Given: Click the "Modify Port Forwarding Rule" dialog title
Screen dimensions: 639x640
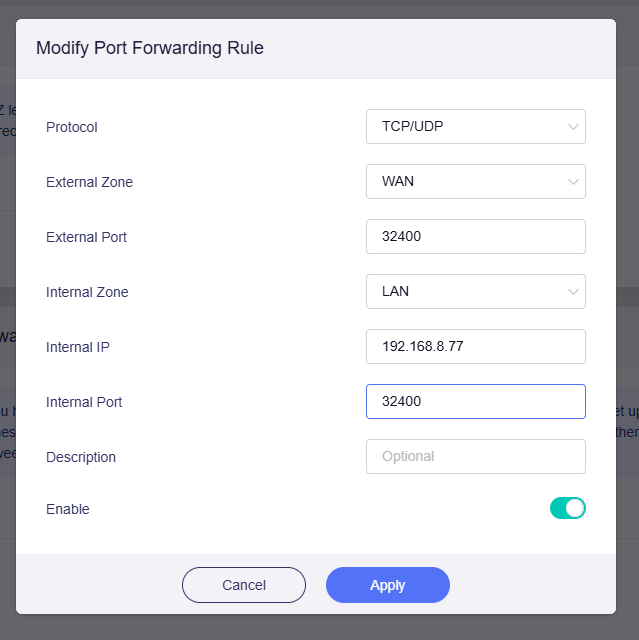Looking at the screenshot, I should pyautogui.click(x=150, y=48).
